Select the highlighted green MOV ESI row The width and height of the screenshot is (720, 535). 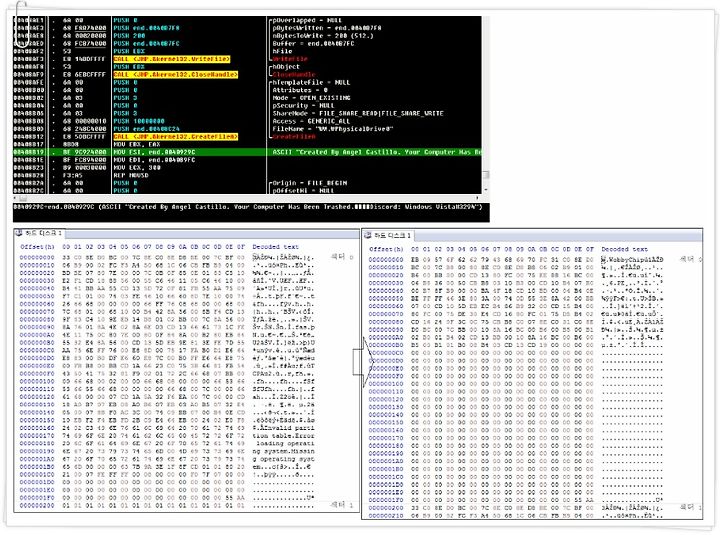[247, 152]
